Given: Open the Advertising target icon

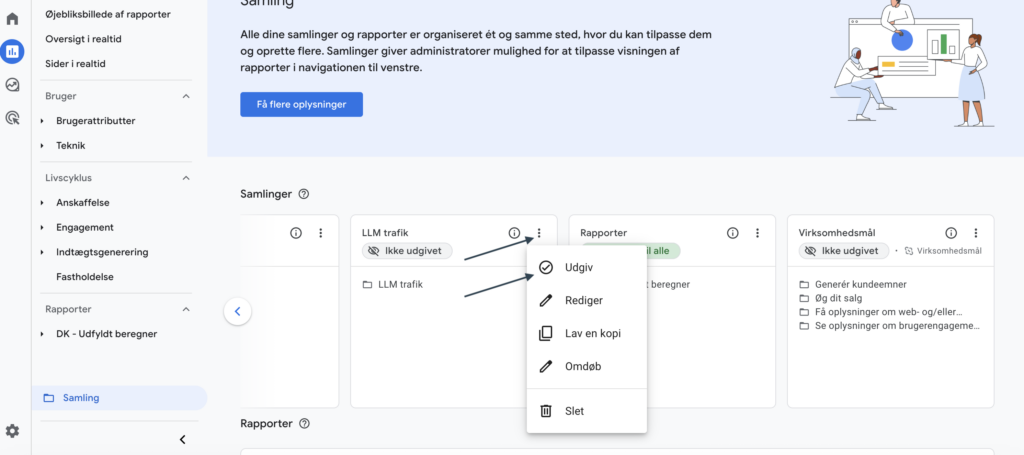Looking at the screenshot, I should 13,118.
